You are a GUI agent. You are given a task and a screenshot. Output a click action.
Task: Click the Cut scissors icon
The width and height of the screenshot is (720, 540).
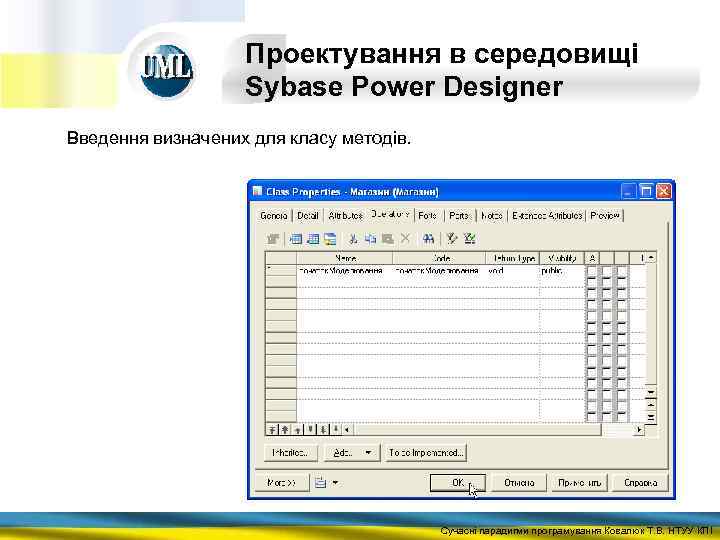tap(353, 238)
